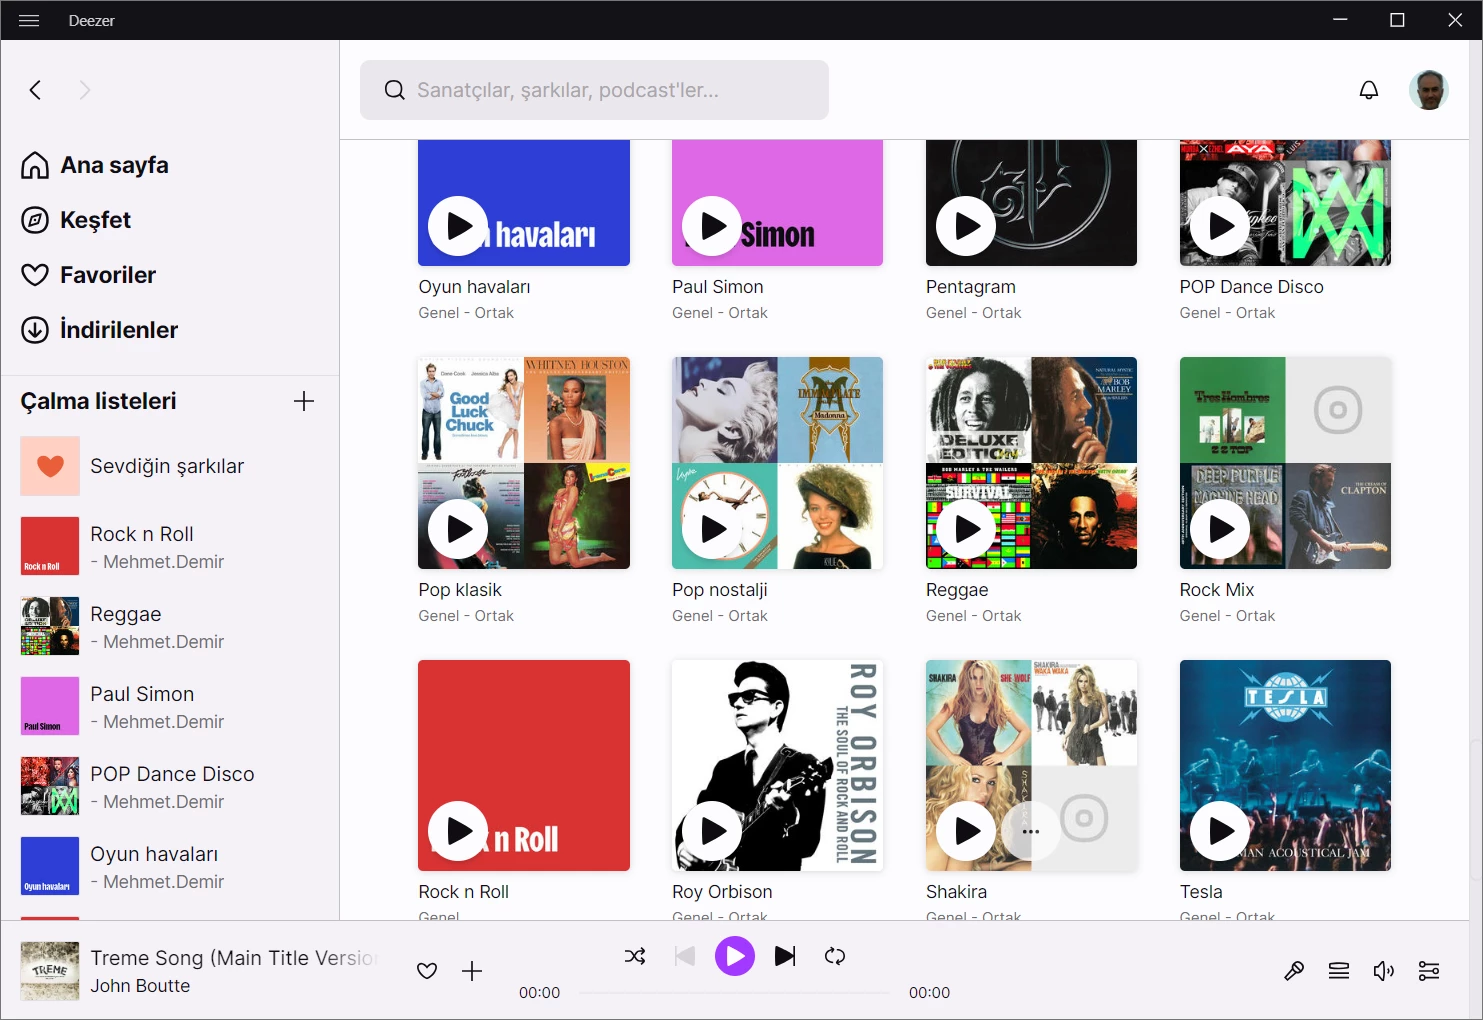
Task: Click the track progress bar
Action: point(734,993)
